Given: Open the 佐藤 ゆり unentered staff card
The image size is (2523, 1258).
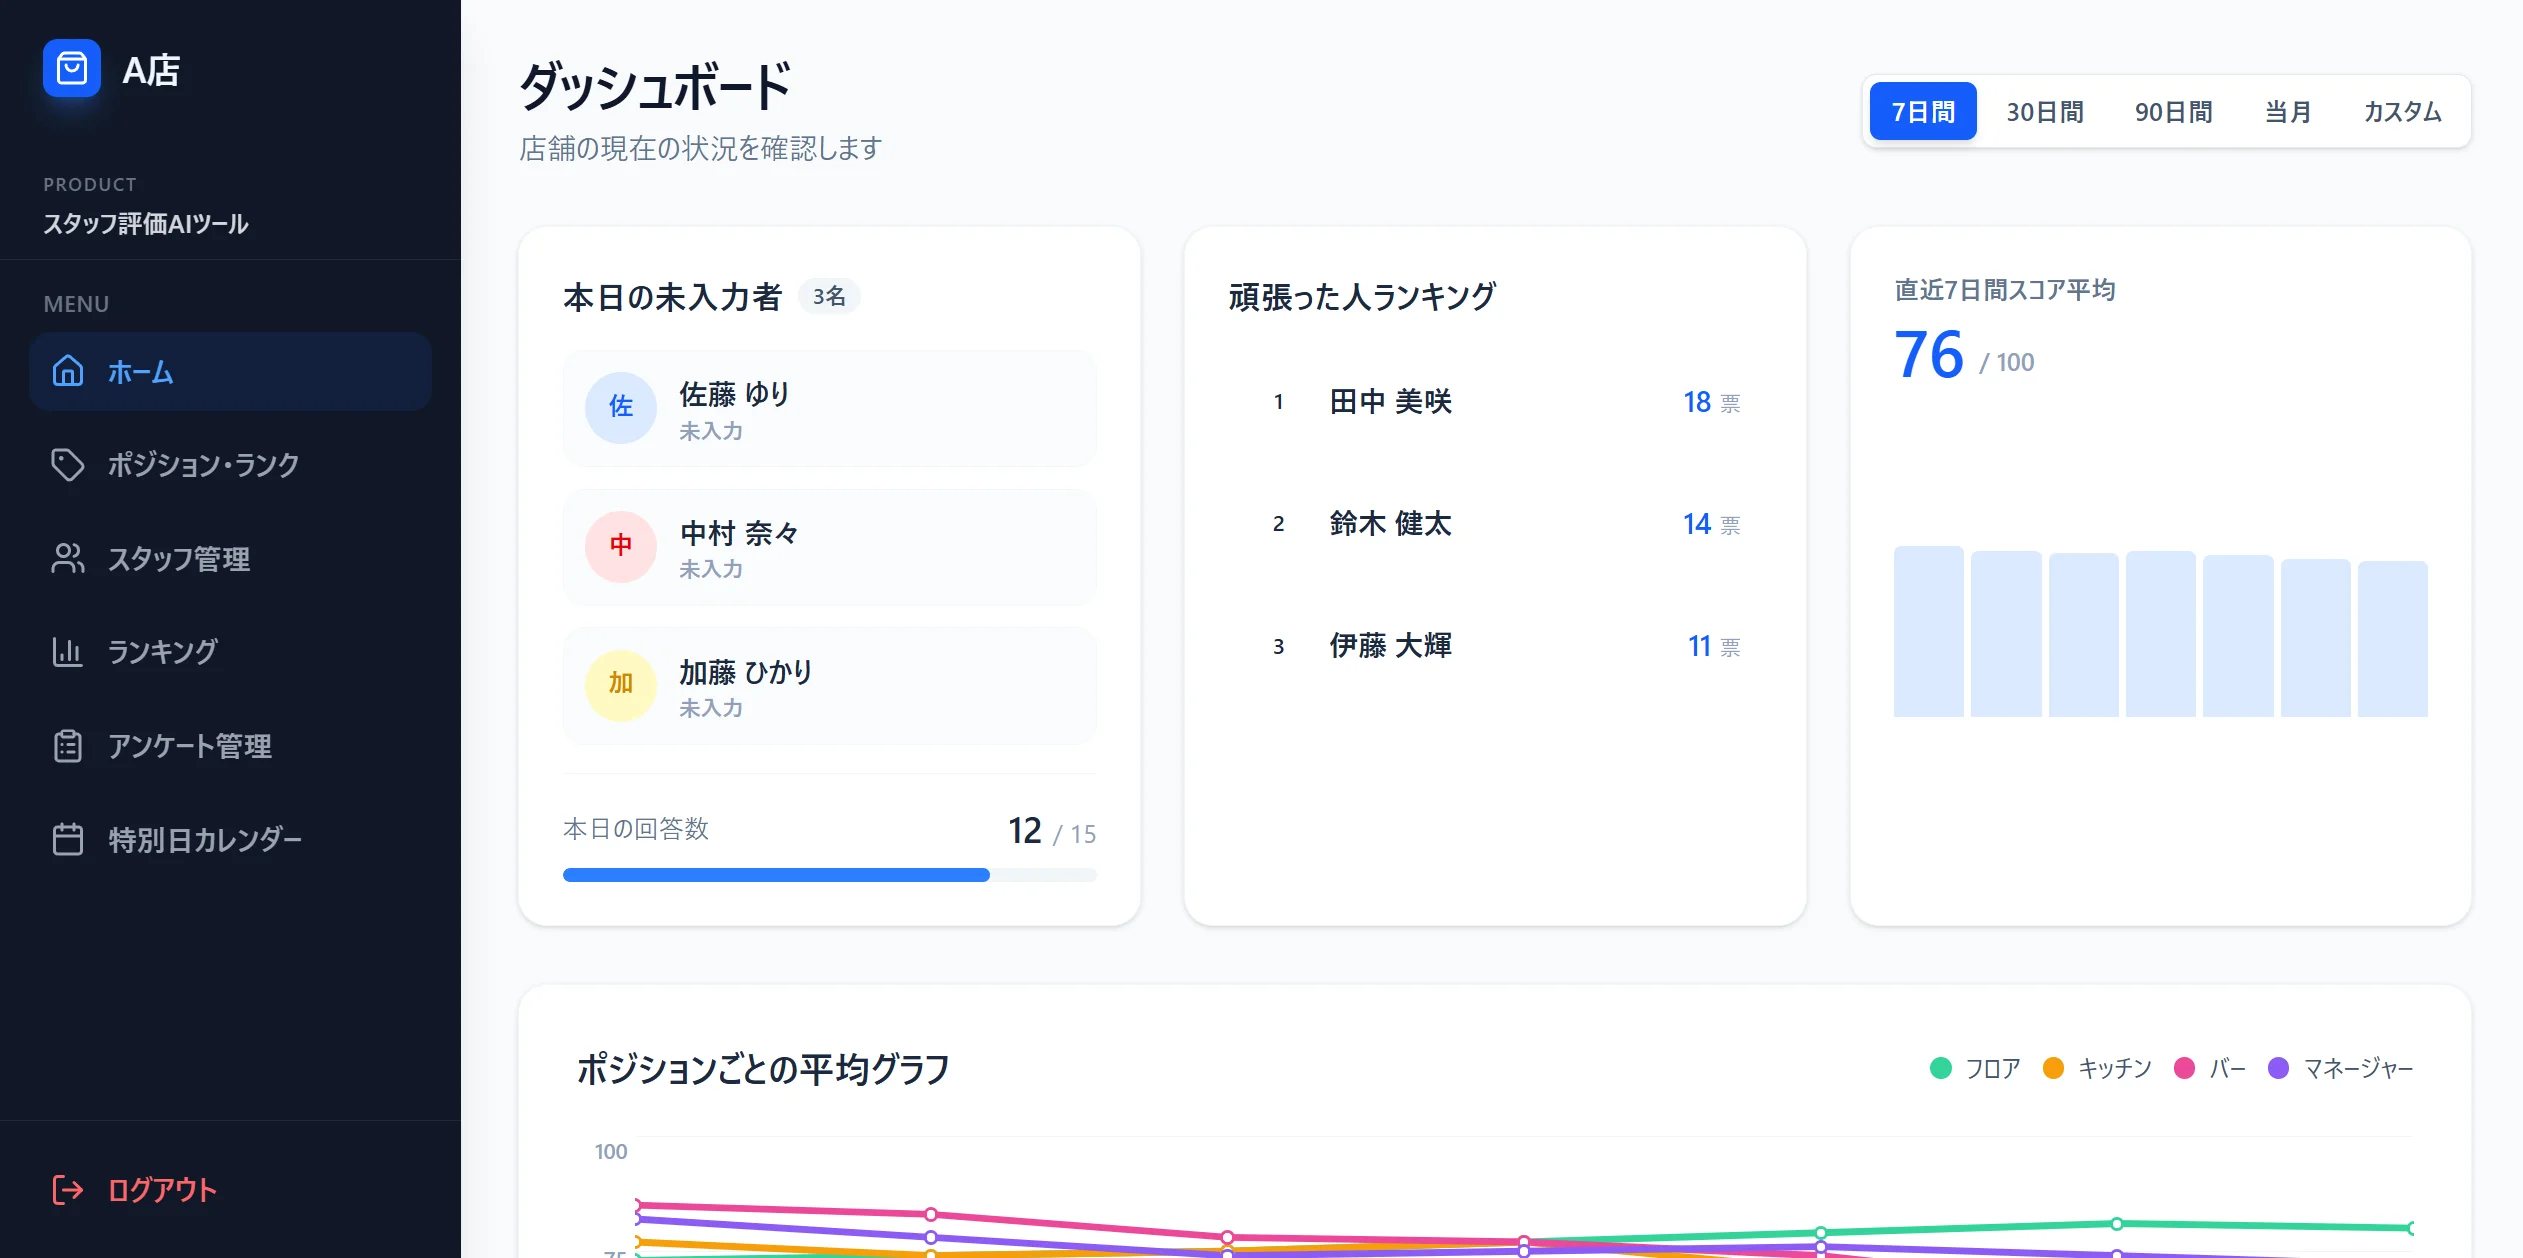Looking at the screenshot, I should click(829, 408).
